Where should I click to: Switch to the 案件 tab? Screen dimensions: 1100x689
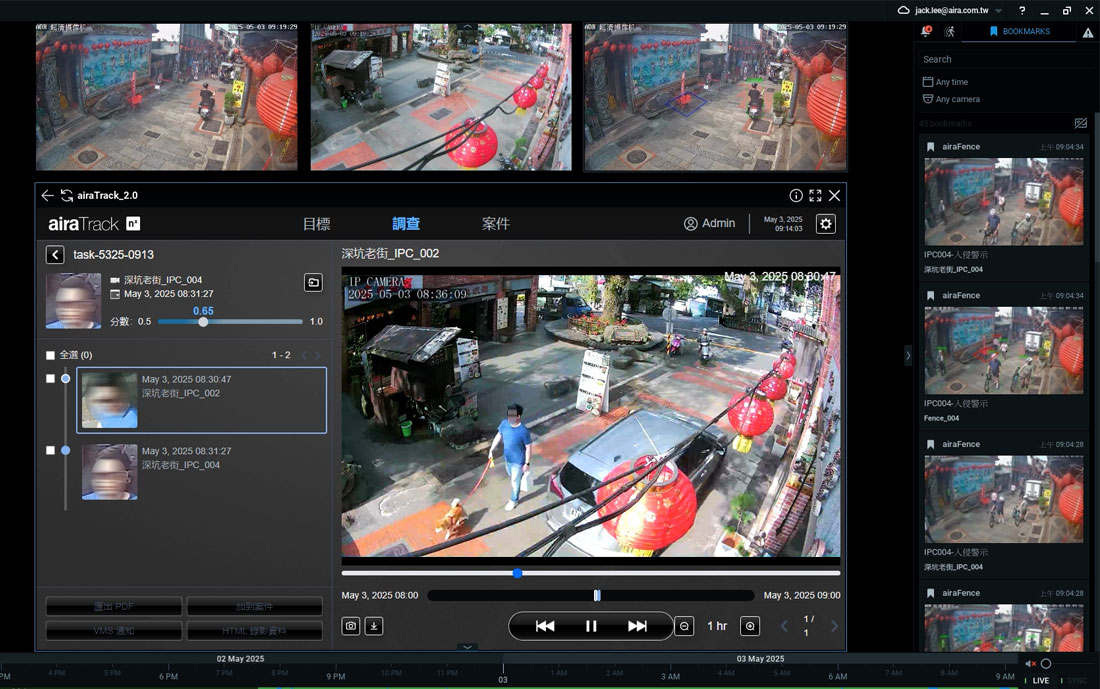point(496,224)
